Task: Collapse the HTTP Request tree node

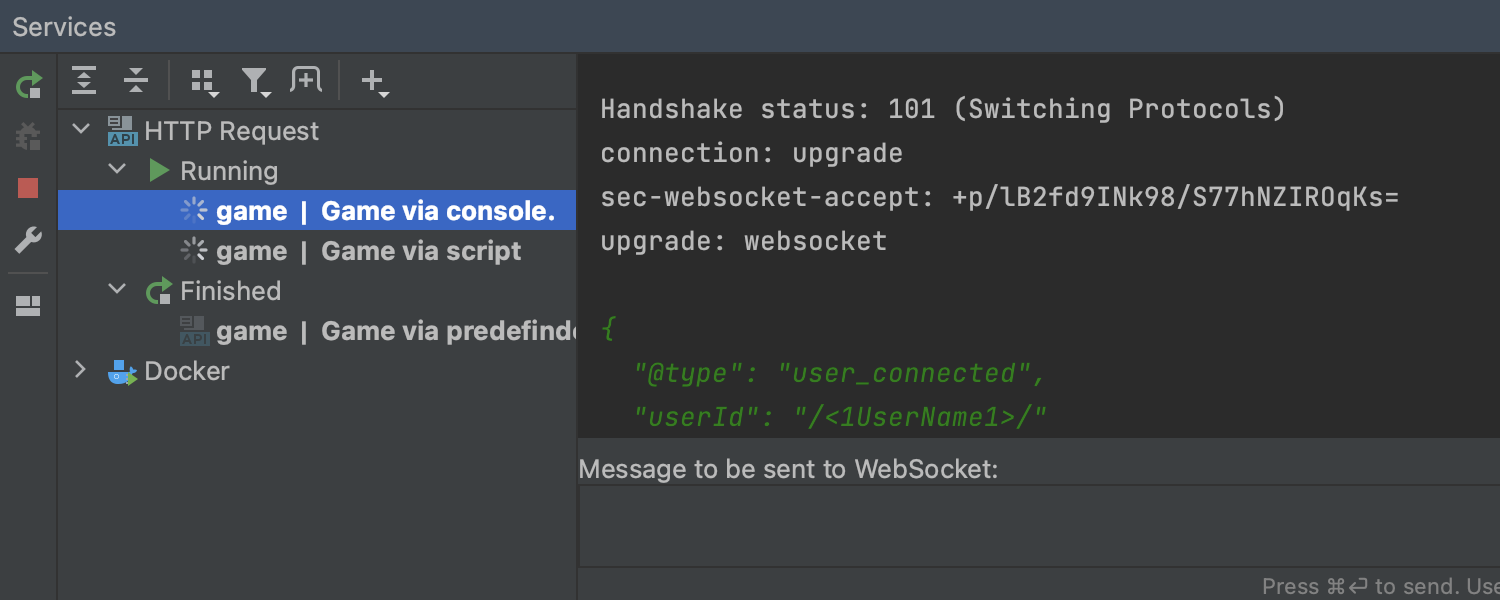Action: pyautogui.click(x=82, y=130)
